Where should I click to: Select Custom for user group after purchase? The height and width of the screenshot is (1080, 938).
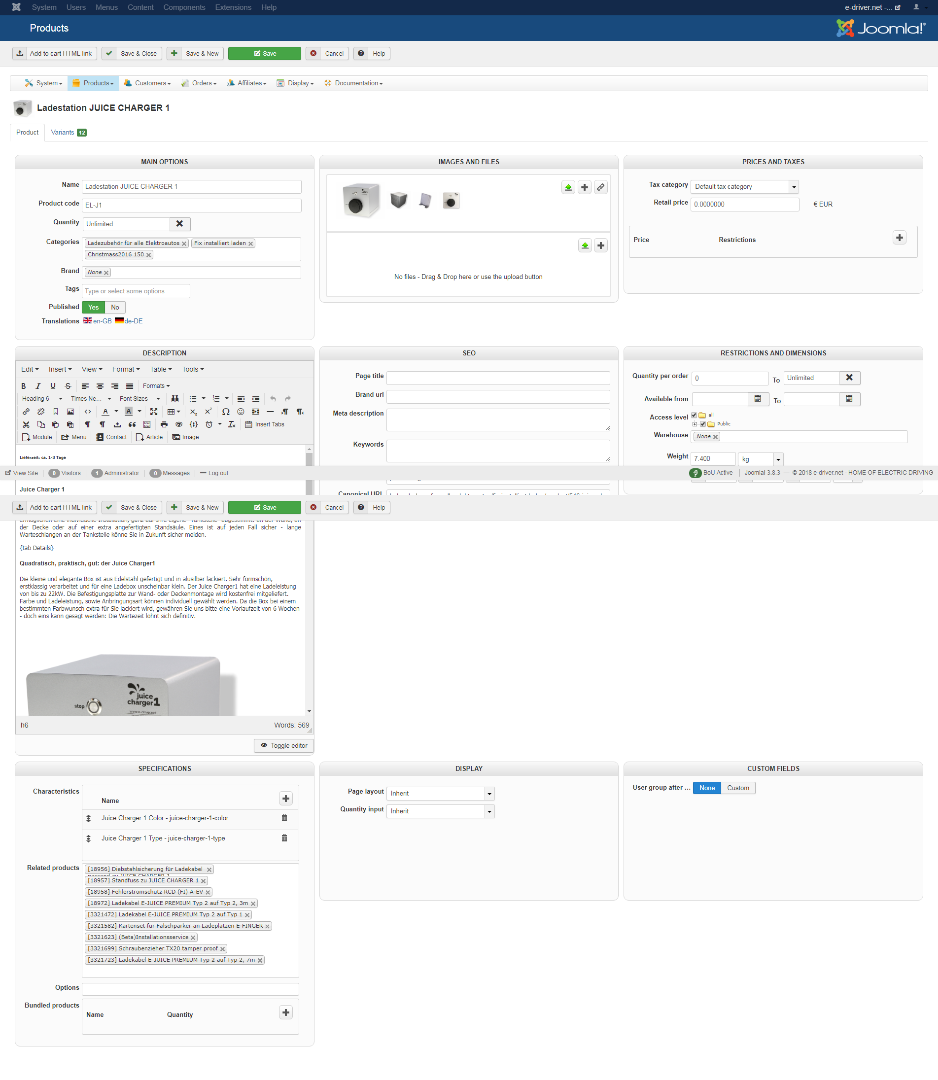(738, 788)
